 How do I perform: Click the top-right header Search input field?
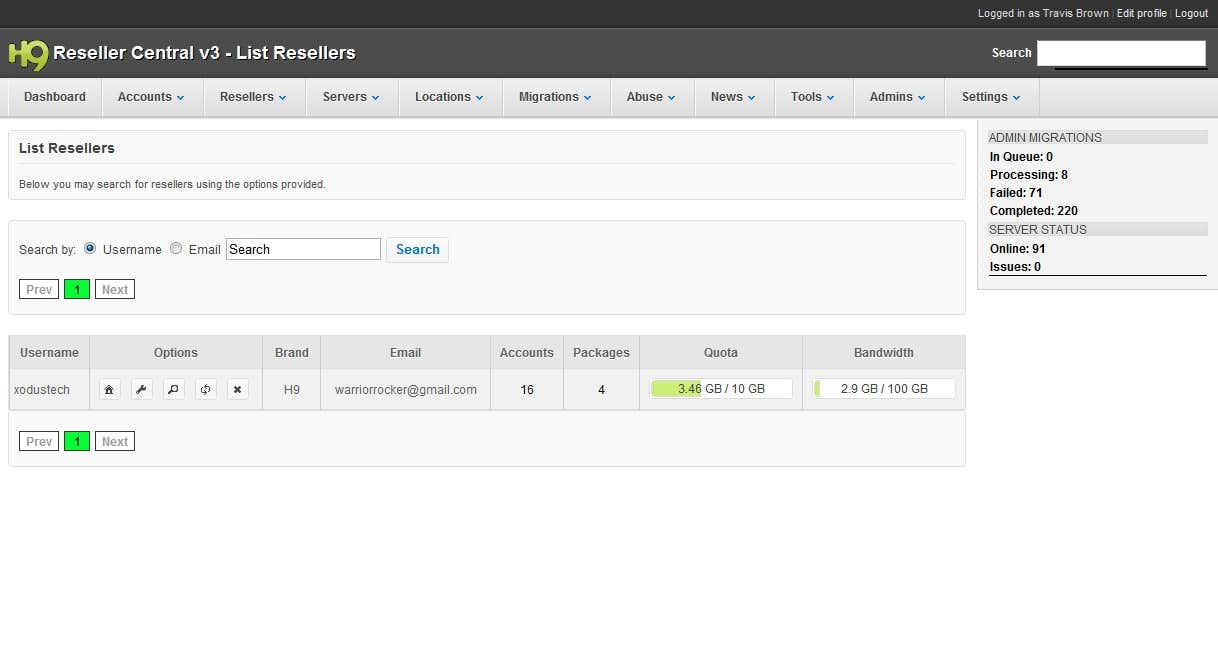point(1121,53)
